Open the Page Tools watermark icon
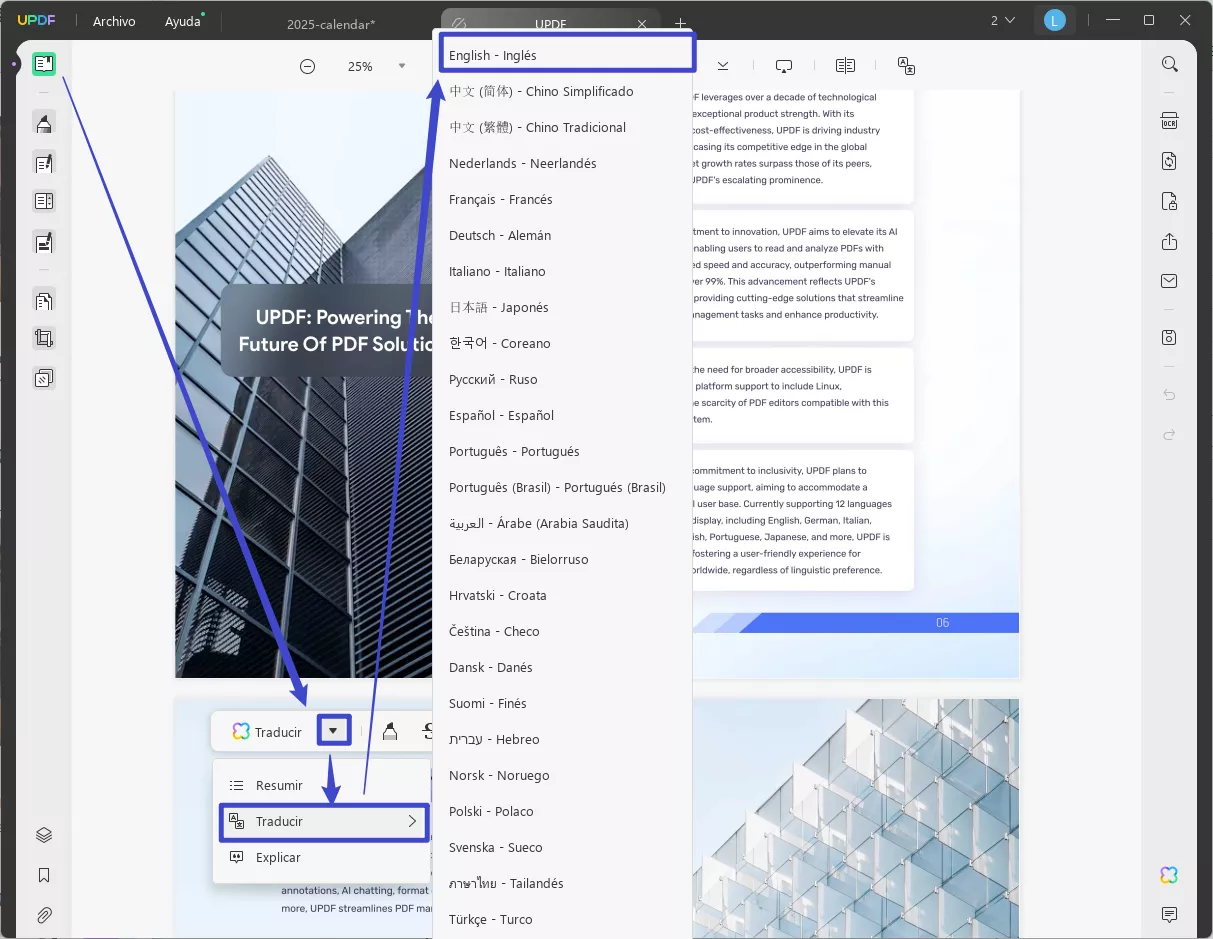The image size is (1213, 939). pyautogui.click(x=44, y=379)
